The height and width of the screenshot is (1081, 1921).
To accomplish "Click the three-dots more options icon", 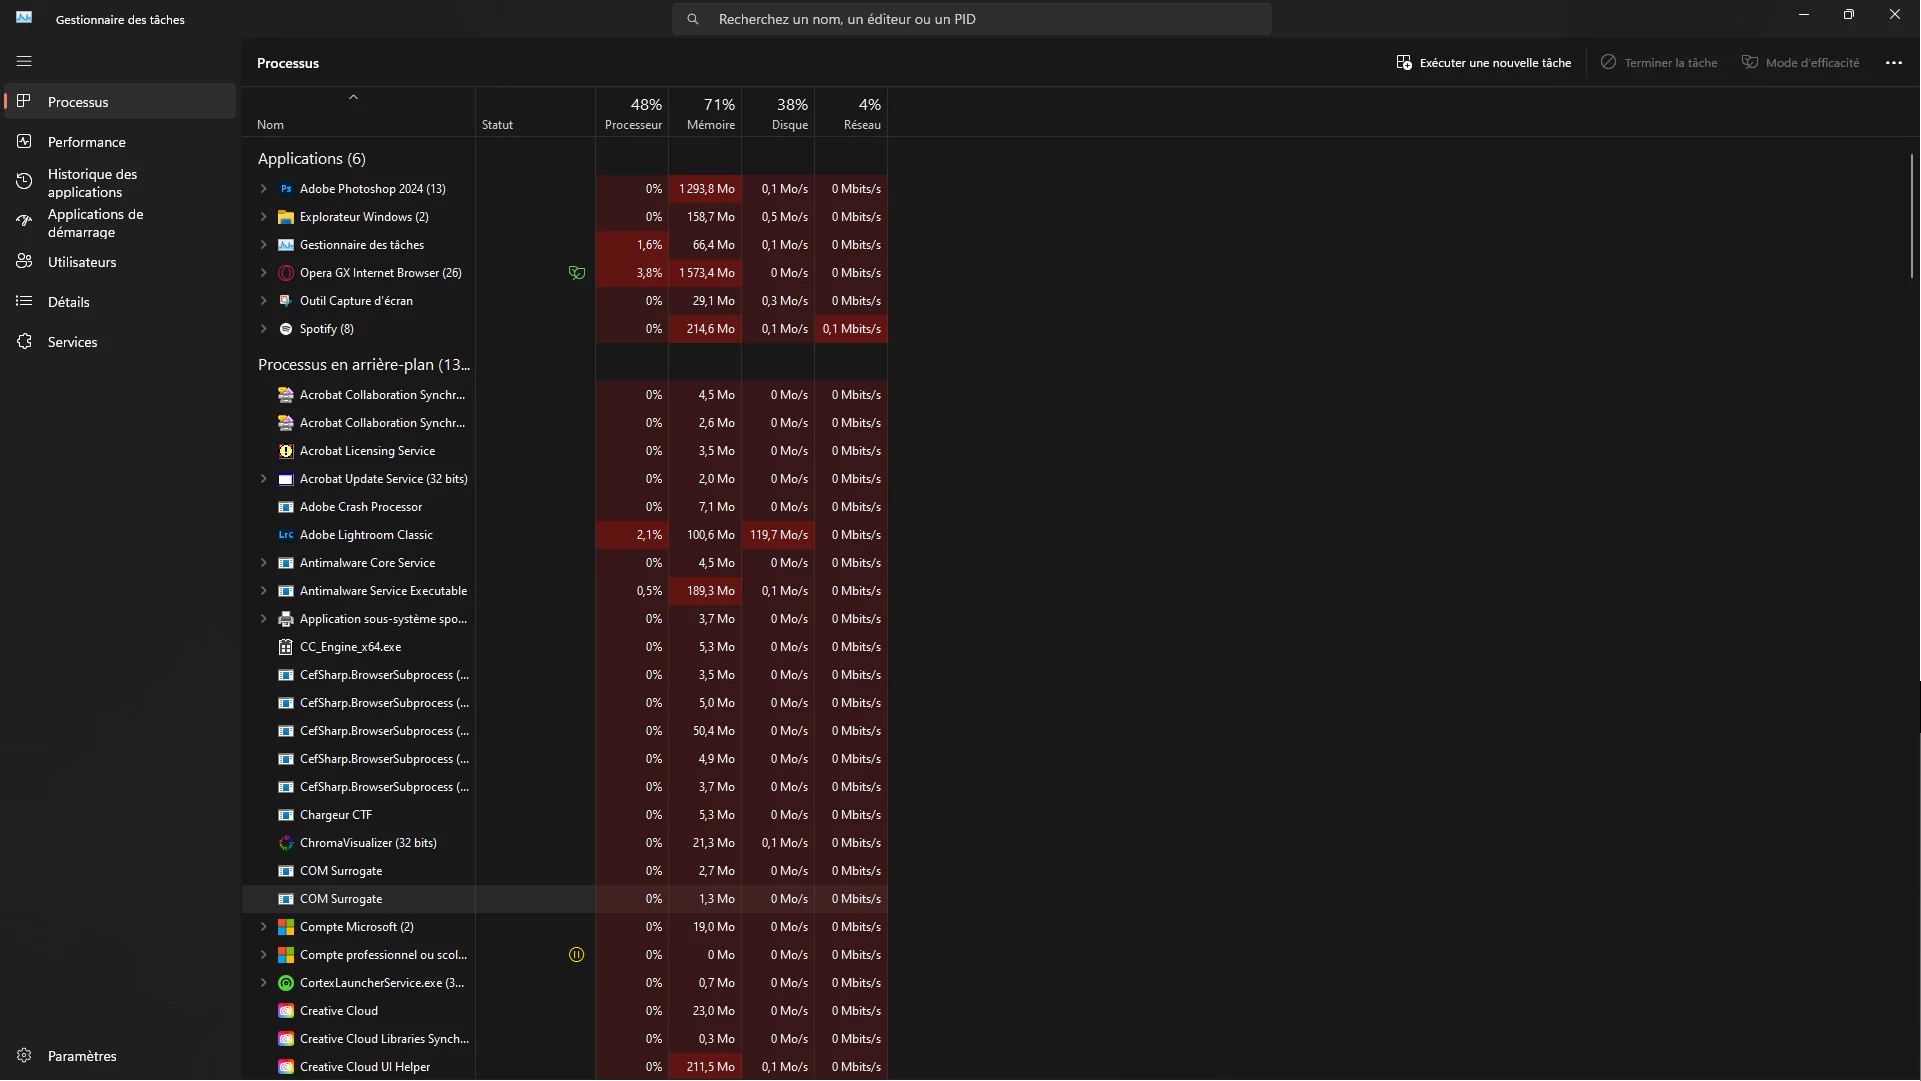I will [x=1893, y=63].
